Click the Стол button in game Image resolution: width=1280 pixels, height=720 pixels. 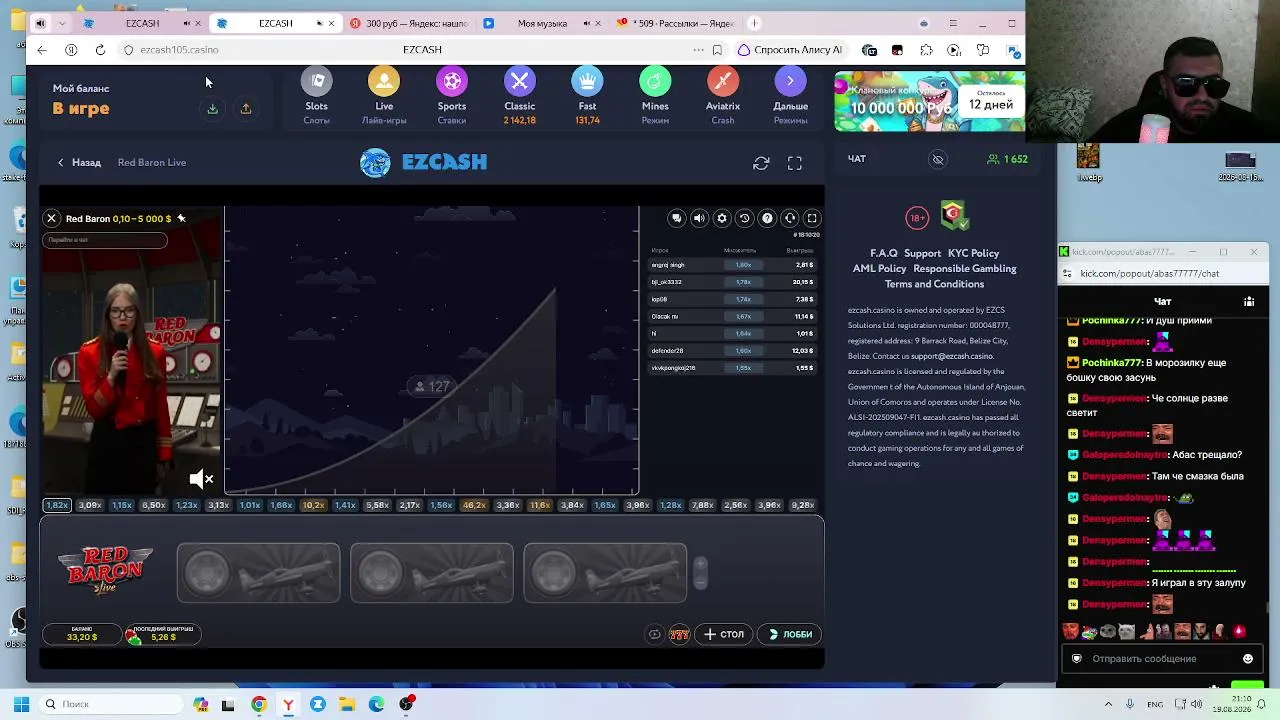click(x=724, y=634)
